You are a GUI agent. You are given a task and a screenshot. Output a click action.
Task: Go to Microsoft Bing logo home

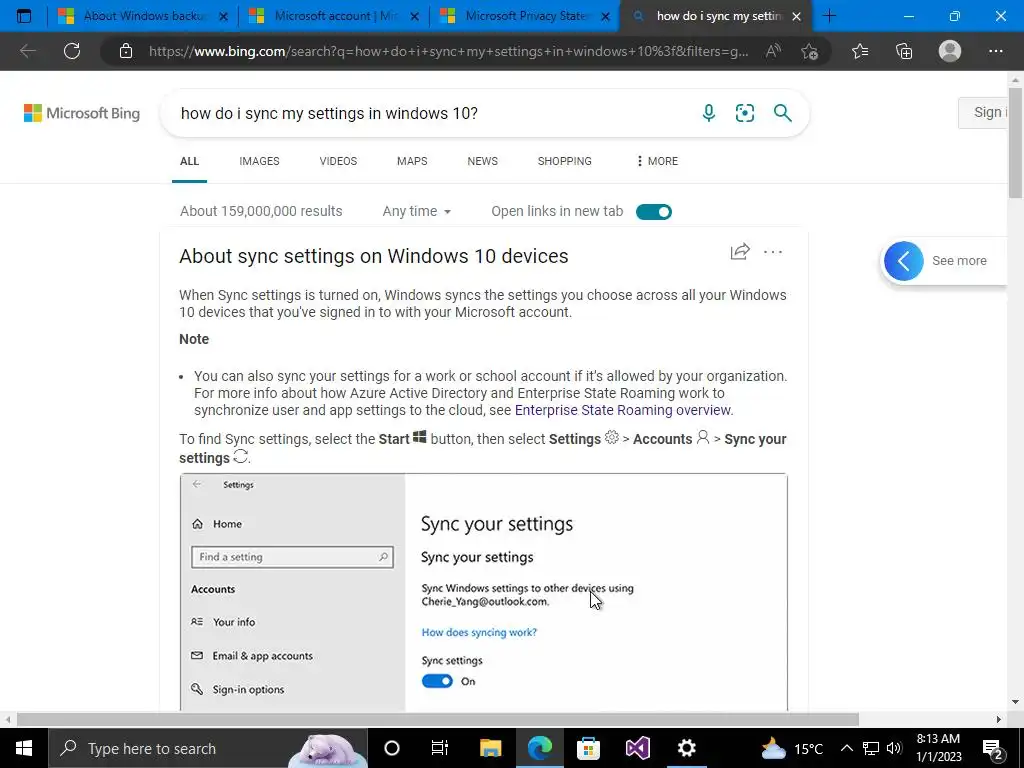point(82,113)
